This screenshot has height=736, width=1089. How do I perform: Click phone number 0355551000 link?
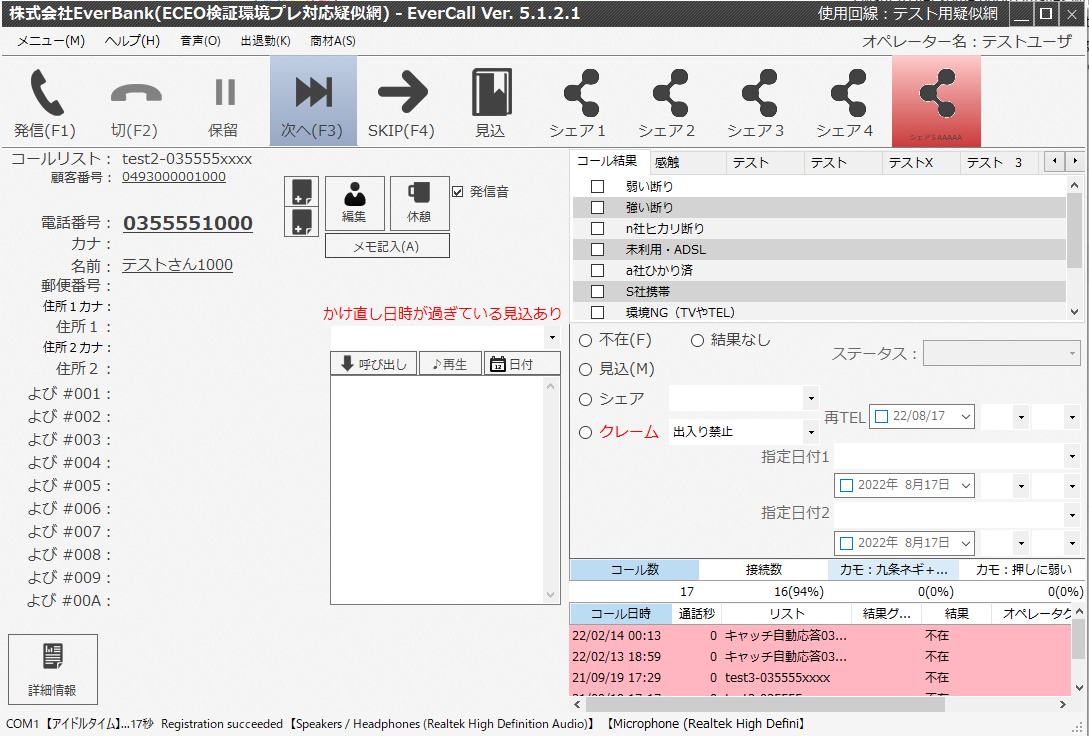[x=188, y=223]
